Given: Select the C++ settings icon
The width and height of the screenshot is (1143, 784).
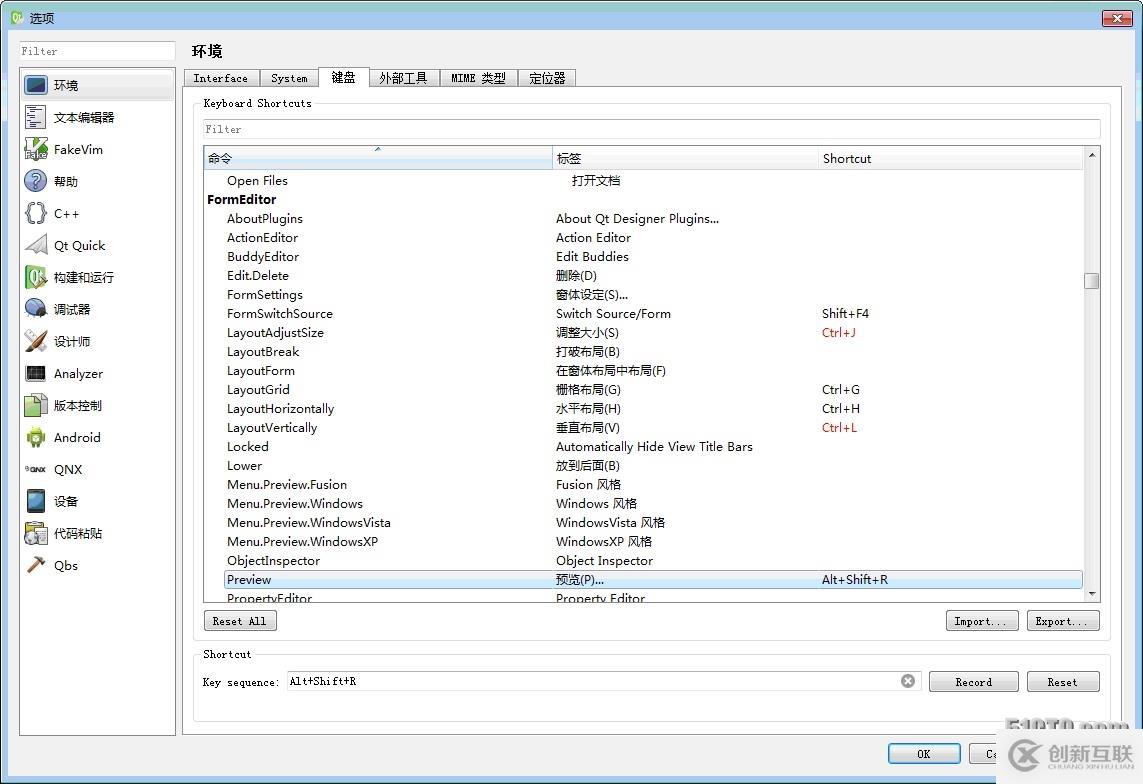Looking at the screenshot, I should tap(66, 212).
